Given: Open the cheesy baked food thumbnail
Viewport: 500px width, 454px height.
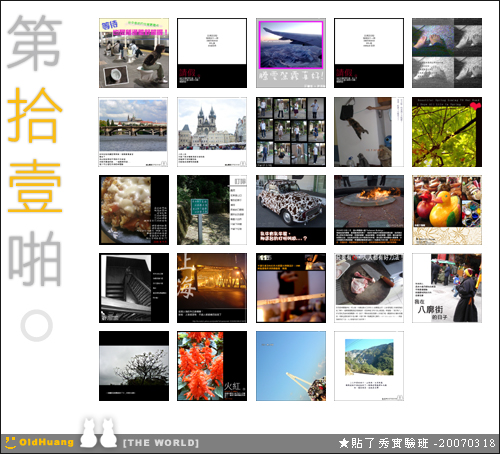Looking at the screenshot, I should (134, 210).
